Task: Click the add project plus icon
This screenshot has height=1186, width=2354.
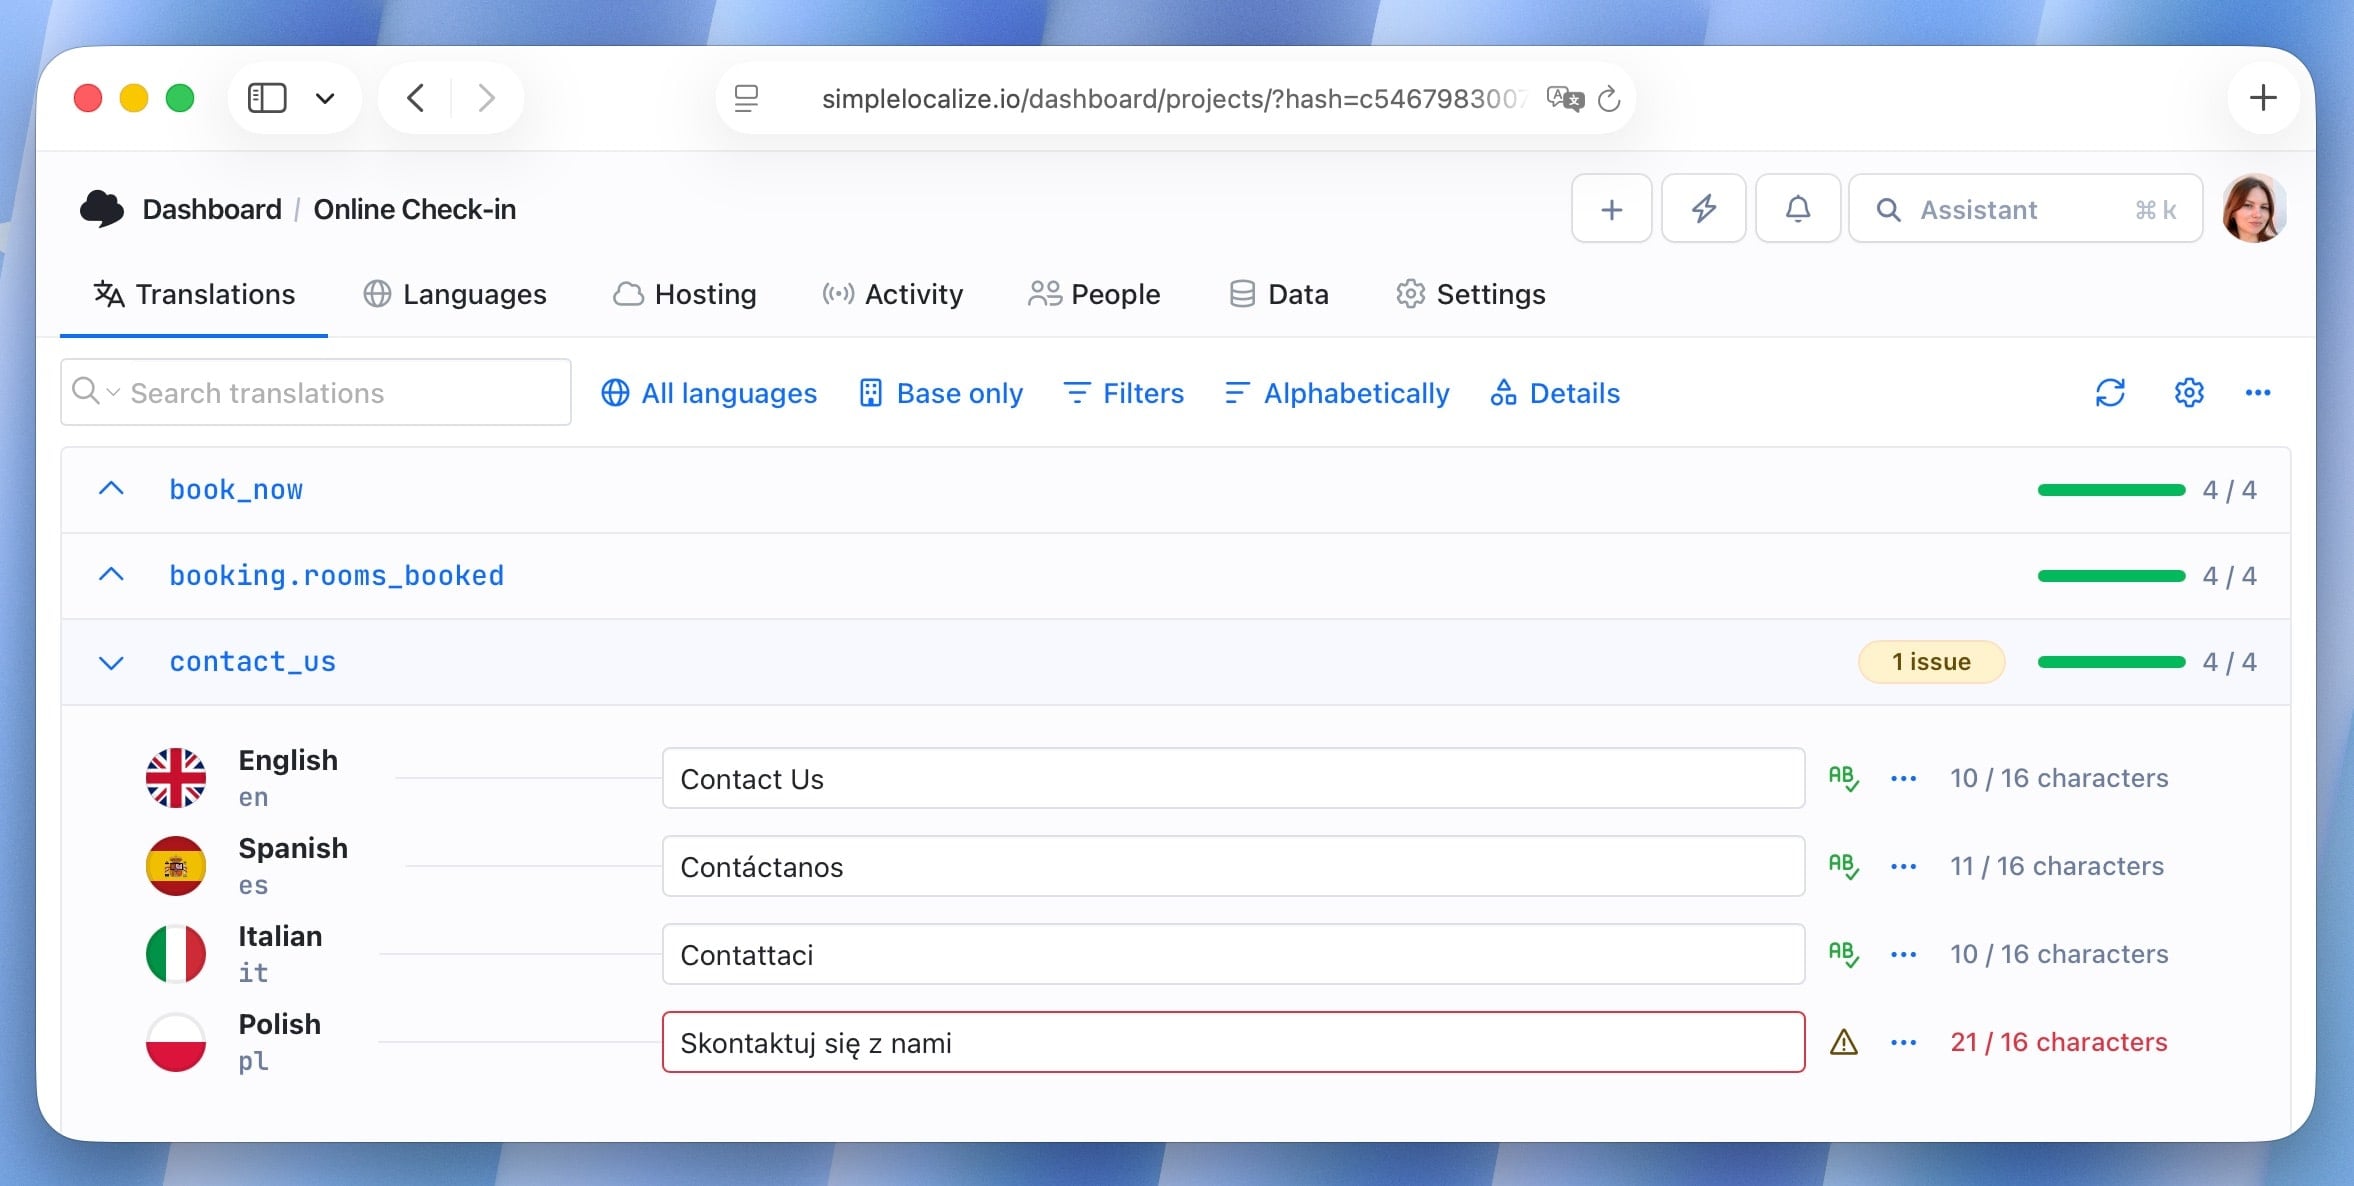Action: (1611, 208)
